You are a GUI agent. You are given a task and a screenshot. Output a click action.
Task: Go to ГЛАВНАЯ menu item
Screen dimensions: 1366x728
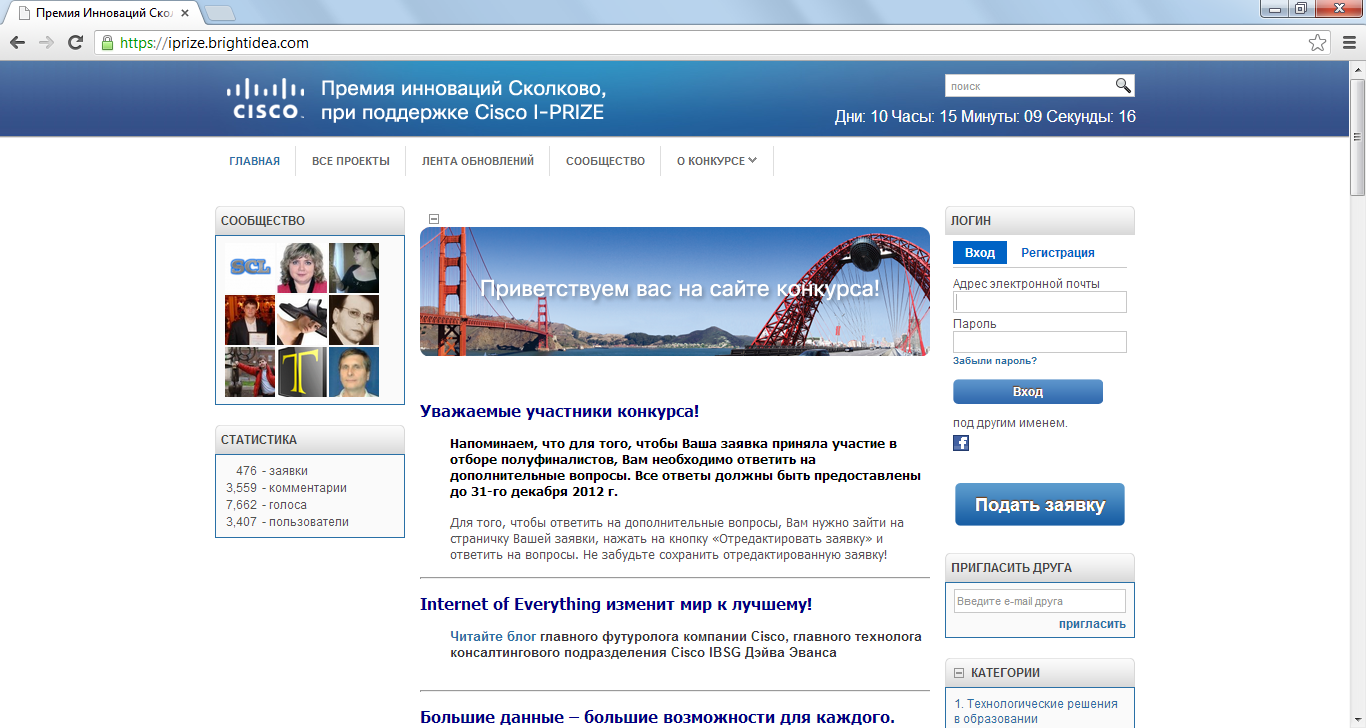point(254,161)
